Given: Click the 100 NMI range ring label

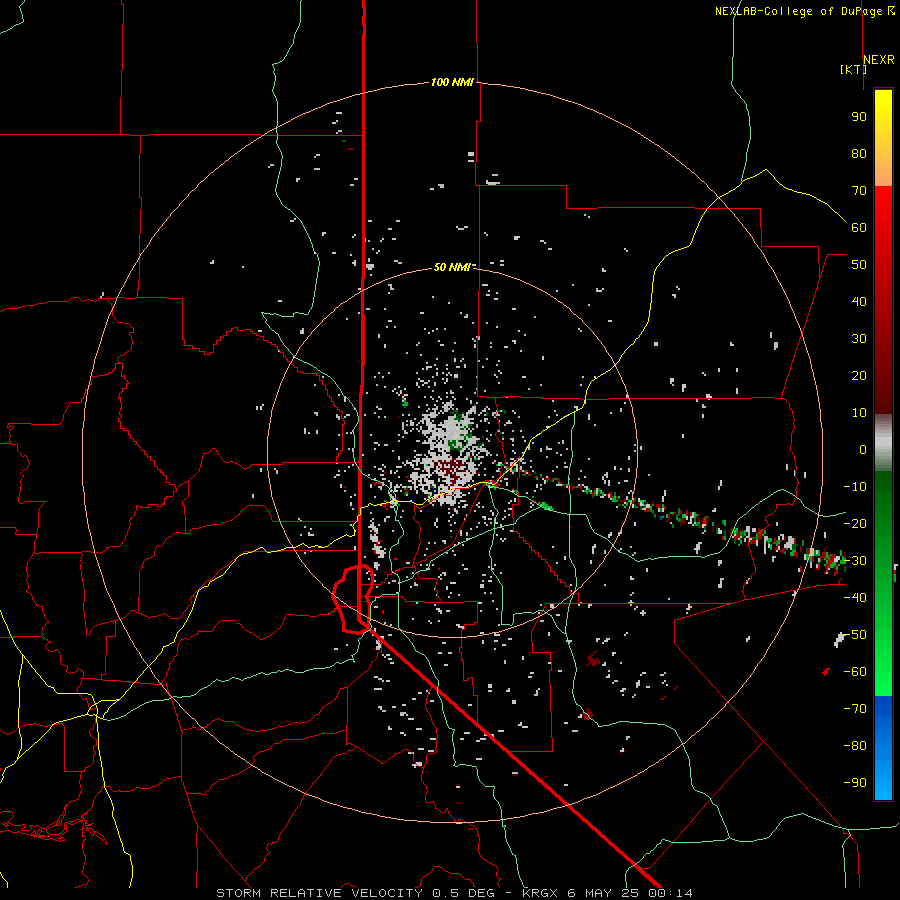Looking at the screenshot, I should pyautogui.click(x=452, y=82).
